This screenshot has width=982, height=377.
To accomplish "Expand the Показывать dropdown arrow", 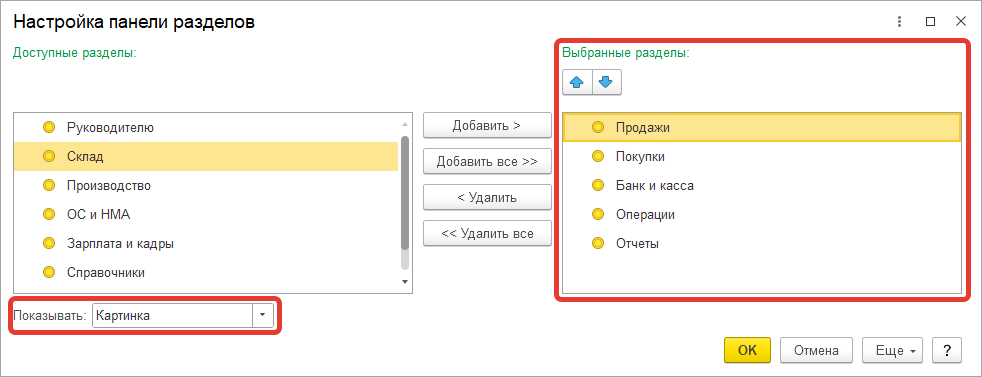I will (x=262, y=316).
